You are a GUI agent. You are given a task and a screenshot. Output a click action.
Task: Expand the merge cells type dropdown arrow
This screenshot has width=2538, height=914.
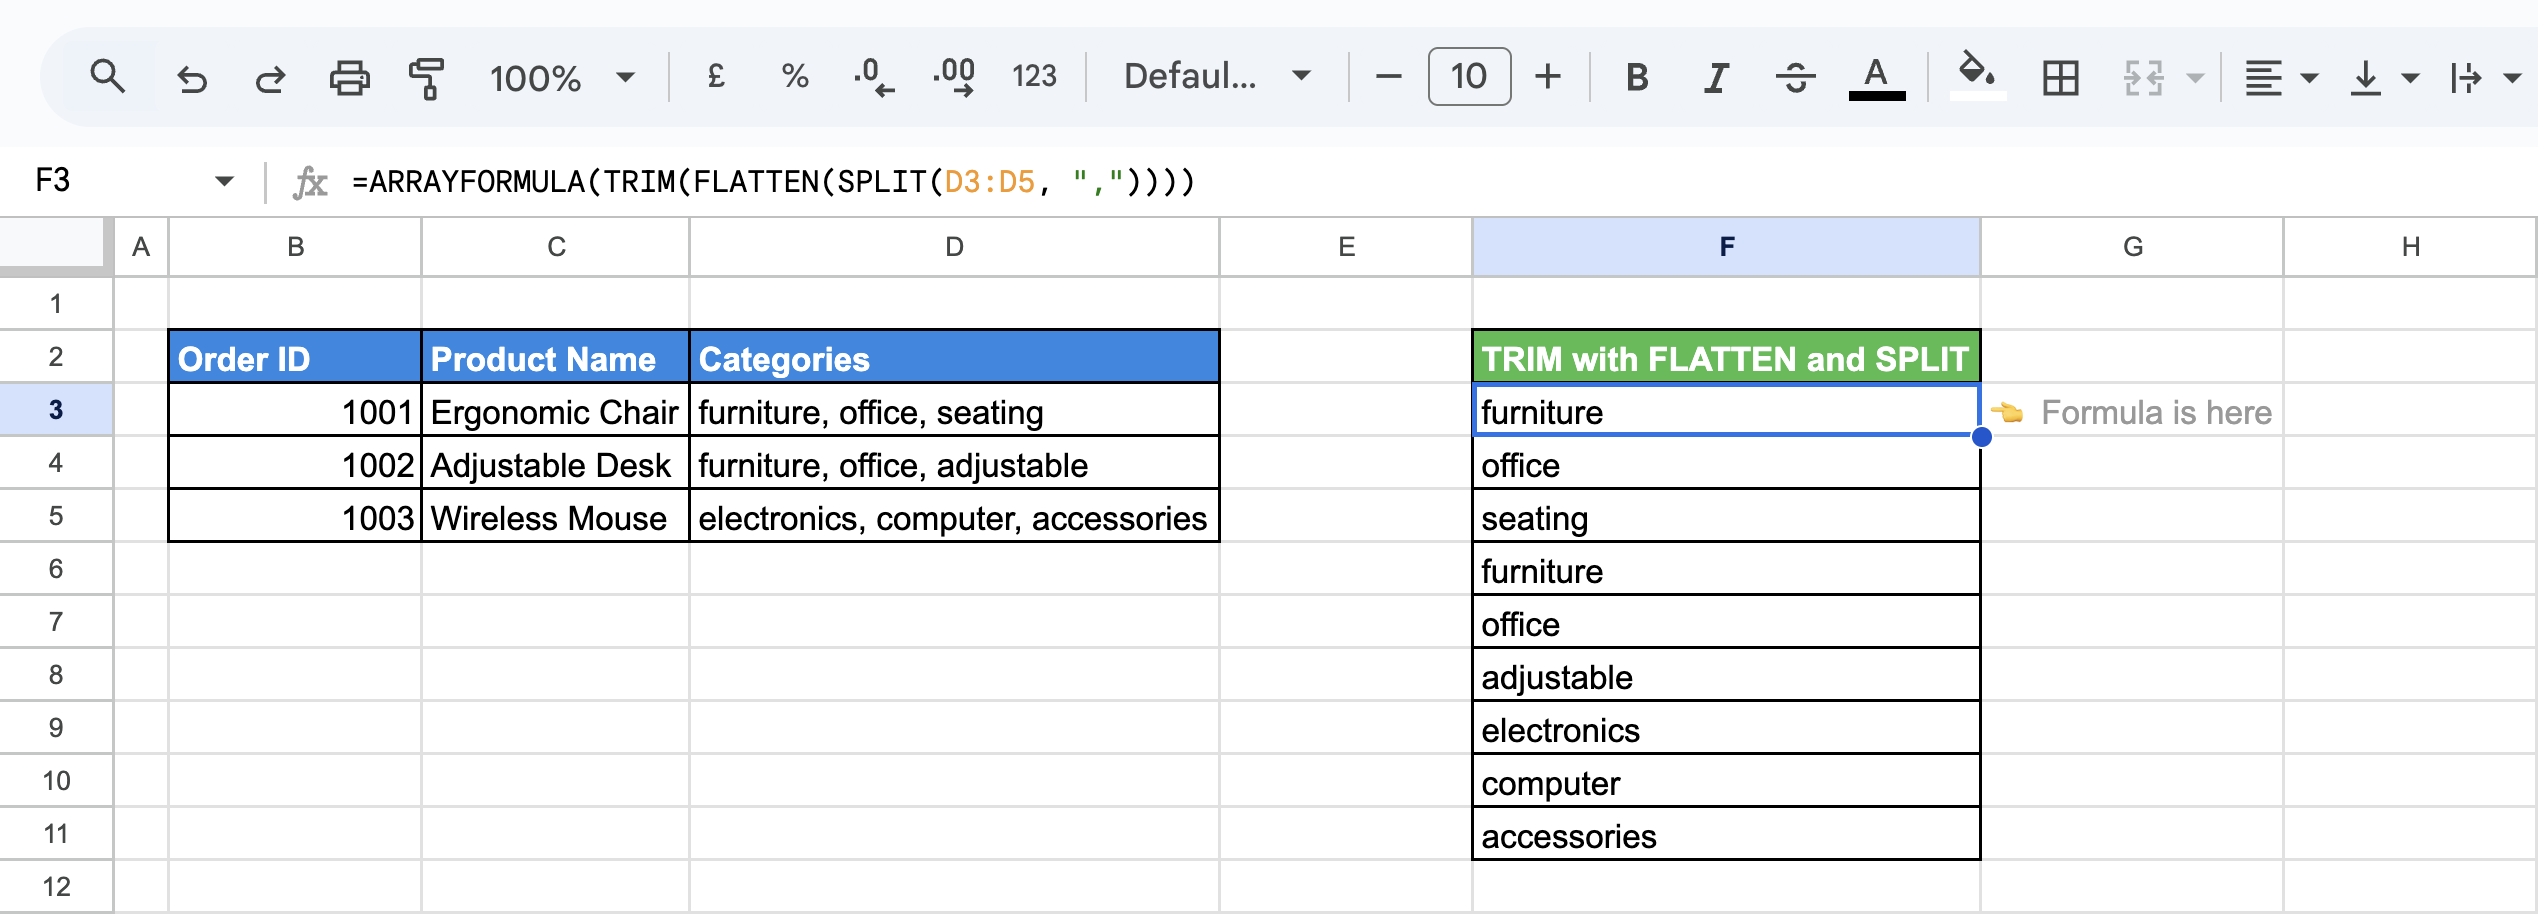coord(2195,77)
